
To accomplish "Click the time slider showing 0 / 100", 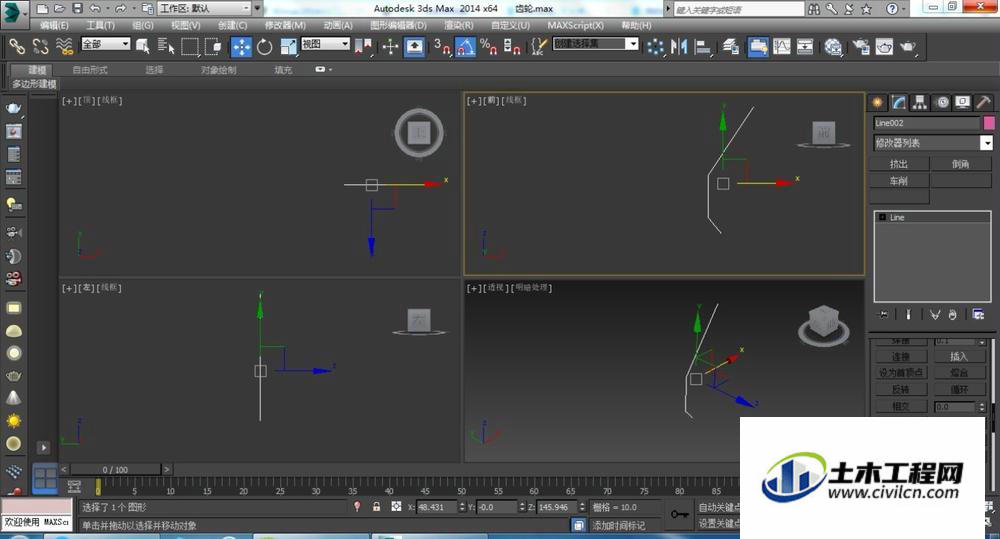I will point(115,469).
